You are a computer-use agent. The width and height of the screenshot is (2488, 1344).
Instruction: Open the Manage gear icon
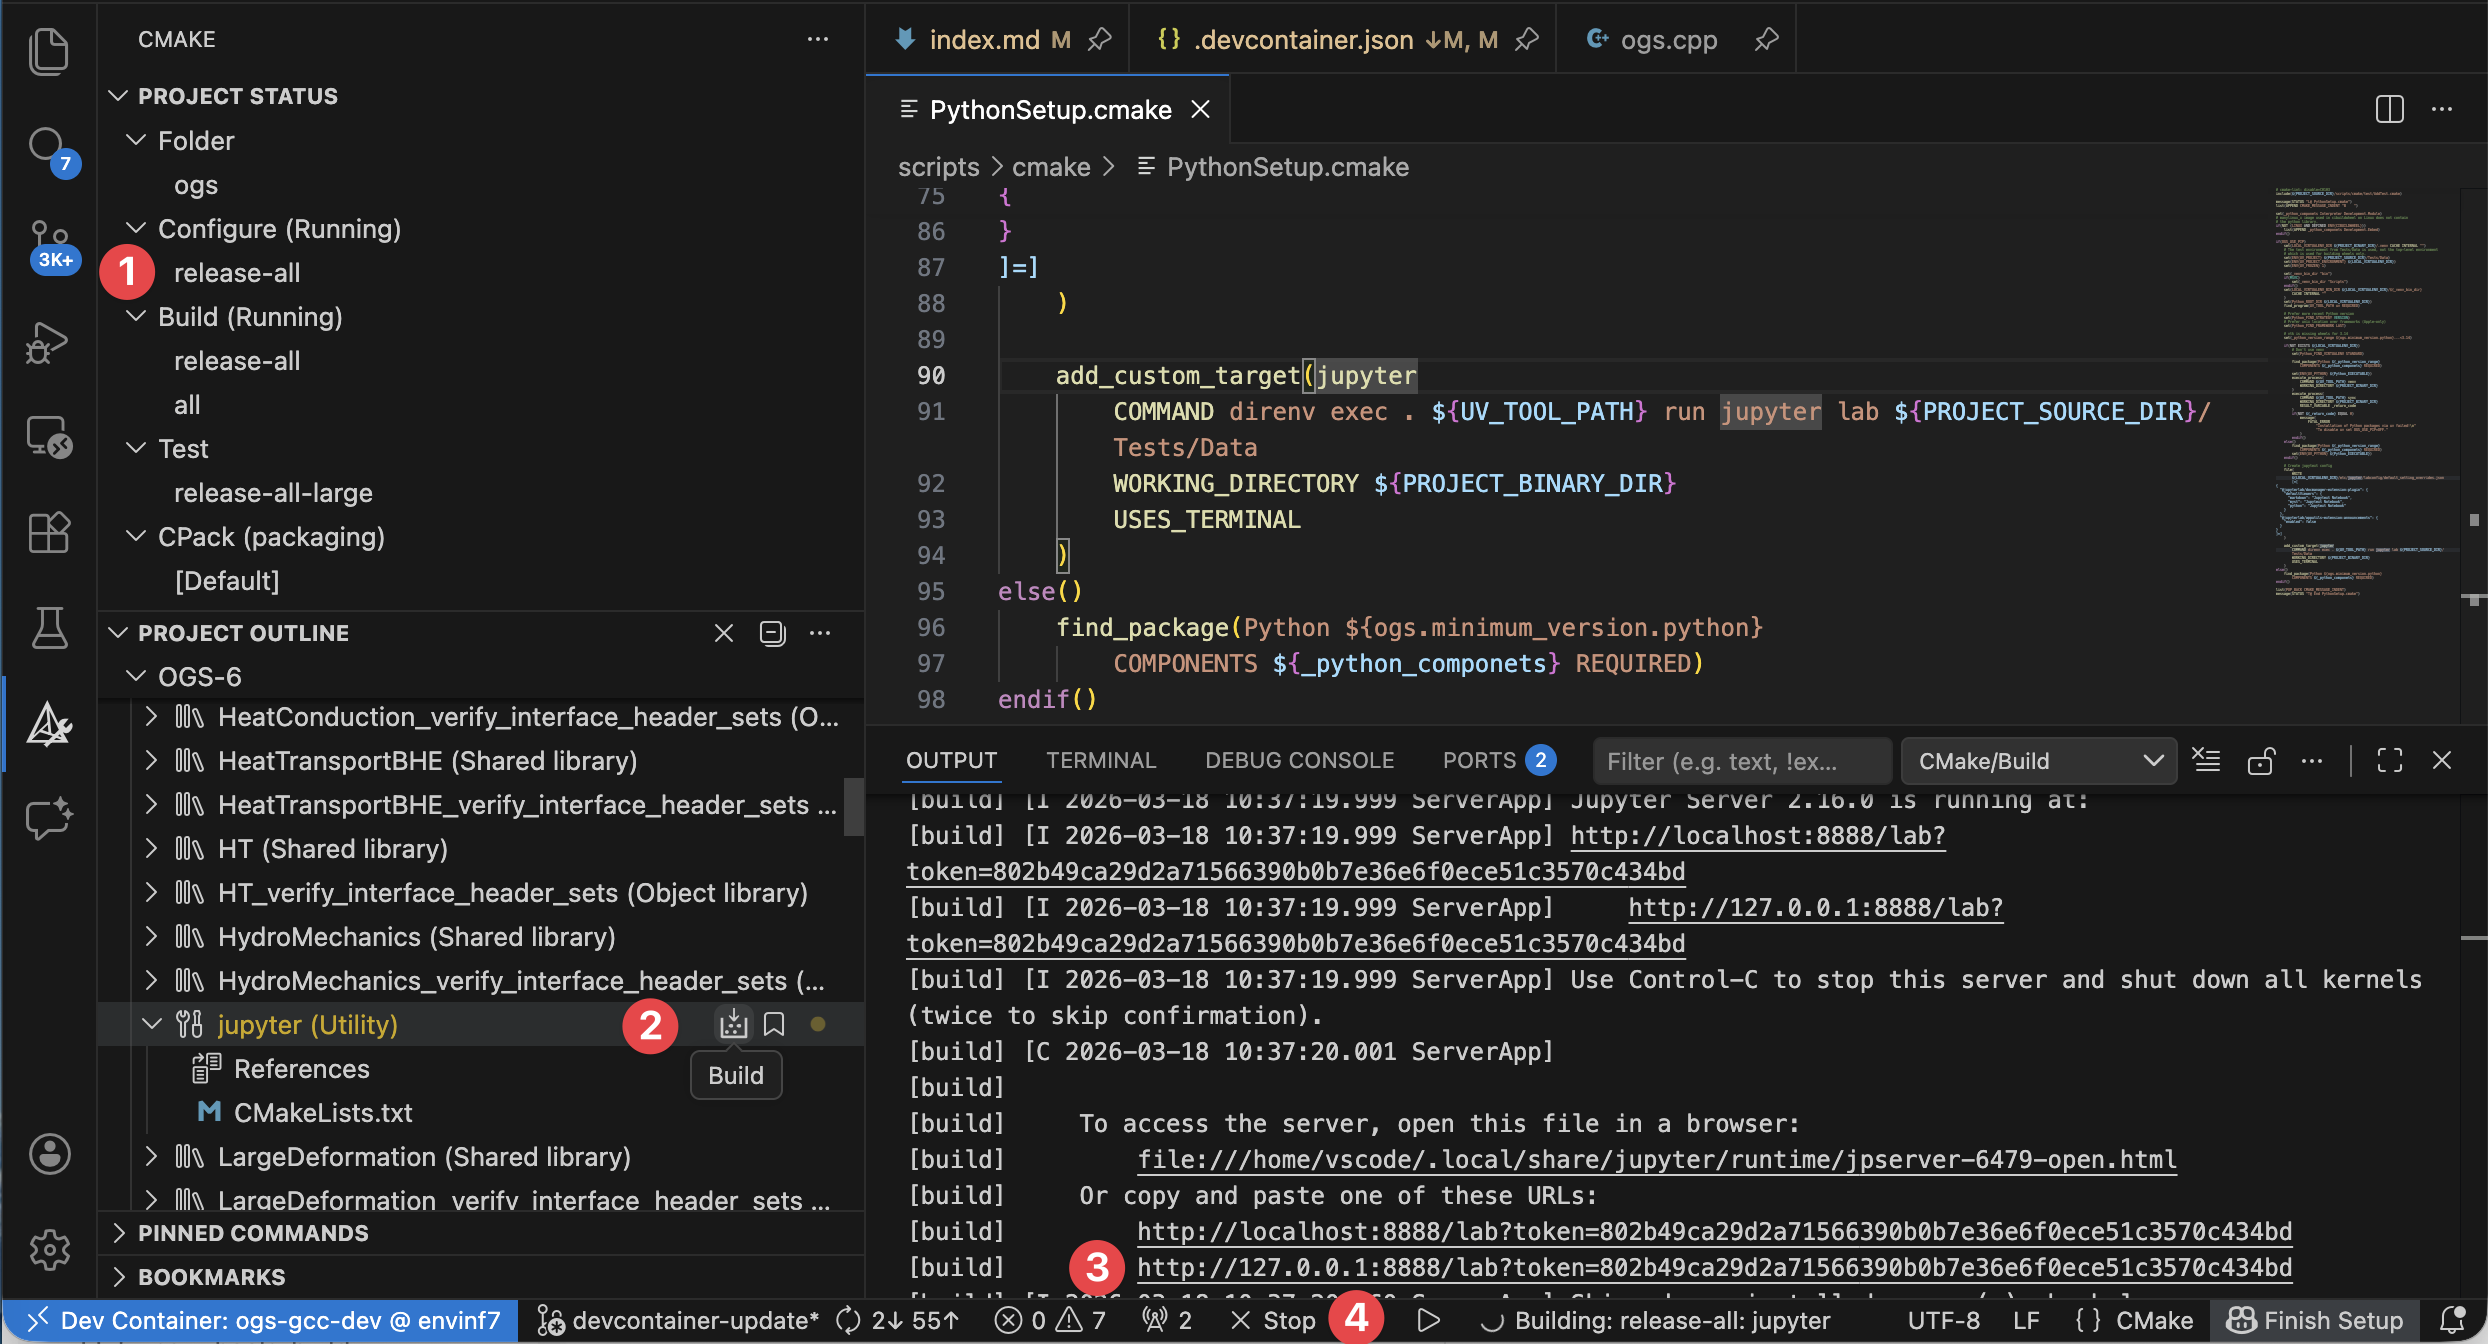49,1249
